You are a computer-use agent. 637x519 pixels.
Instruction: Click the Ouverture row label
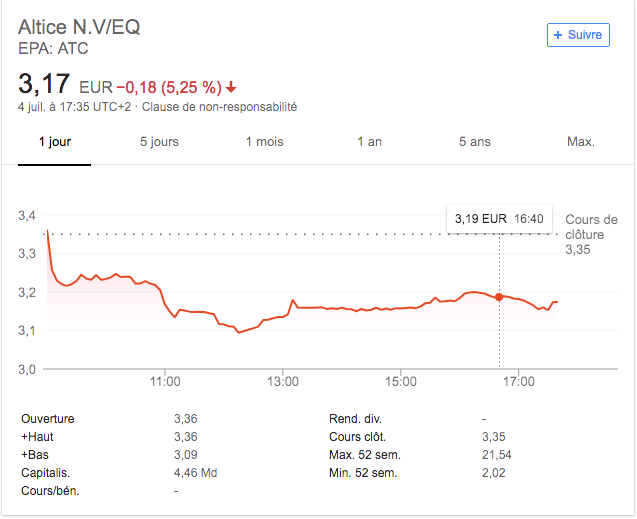point(48,419)
